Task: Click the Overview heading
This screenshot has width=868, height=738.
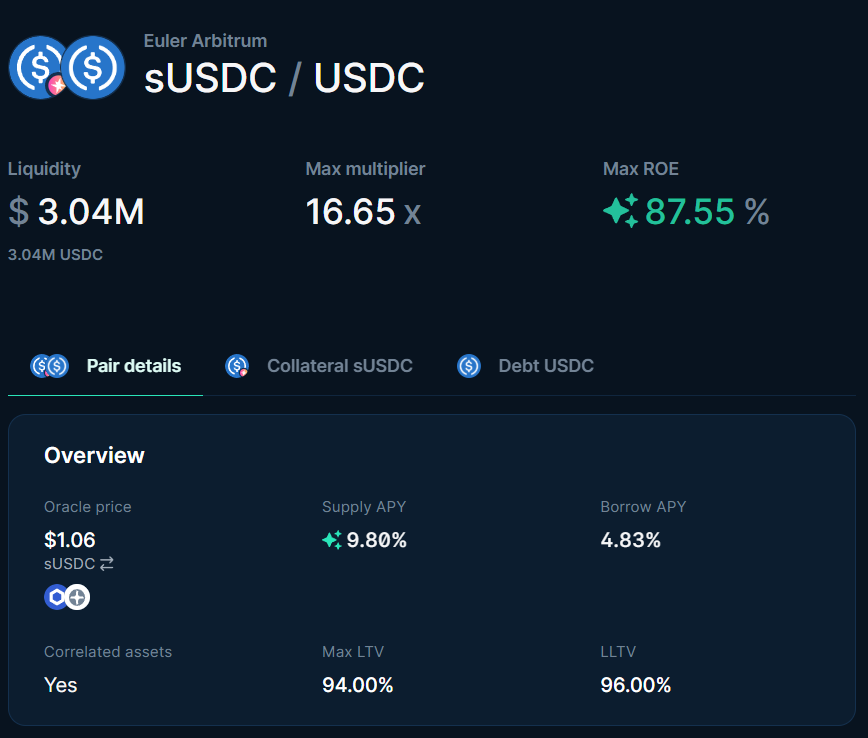Action: tap(94, 456)
